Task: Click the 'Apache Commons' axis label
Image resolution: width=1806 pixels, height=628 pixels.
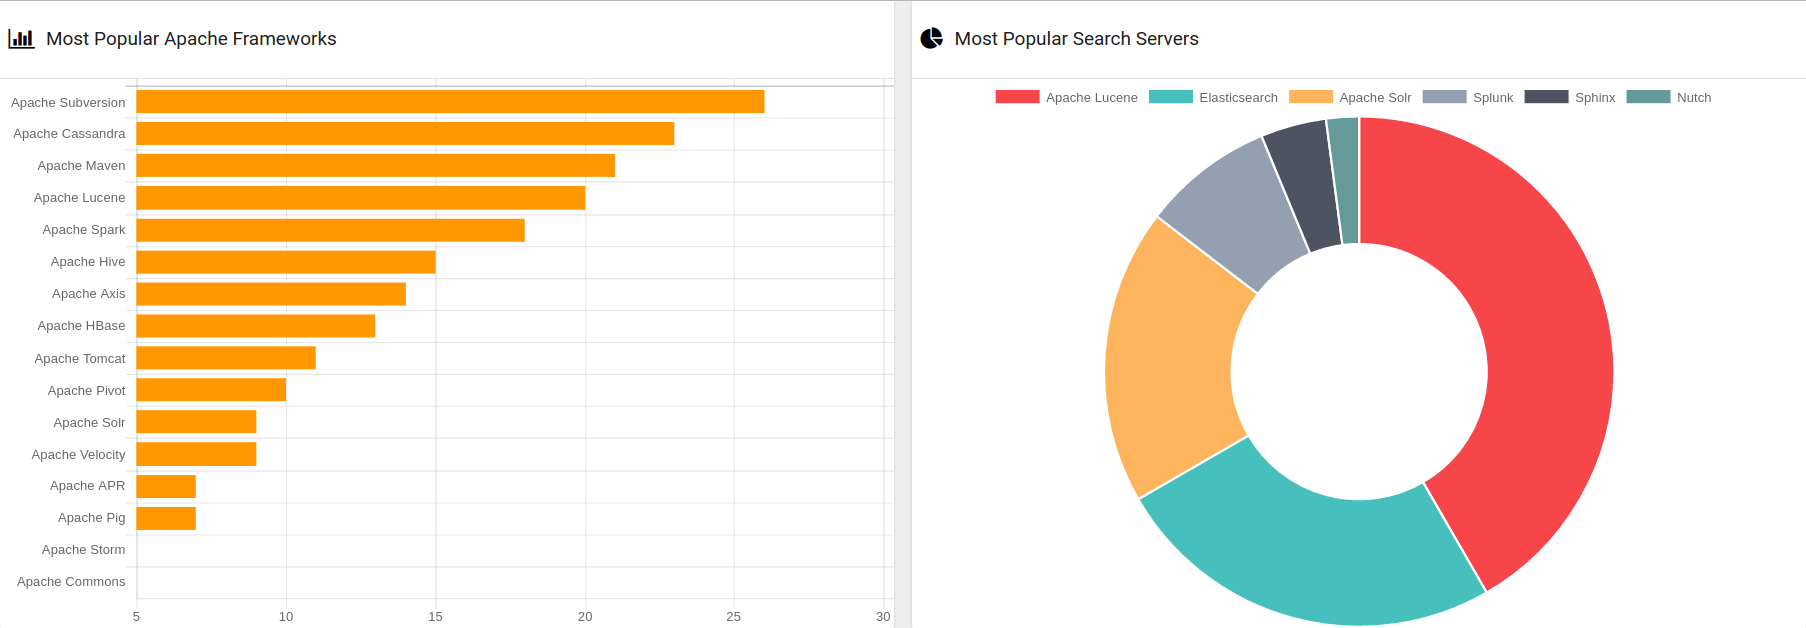Action: (x=71, y=582)
